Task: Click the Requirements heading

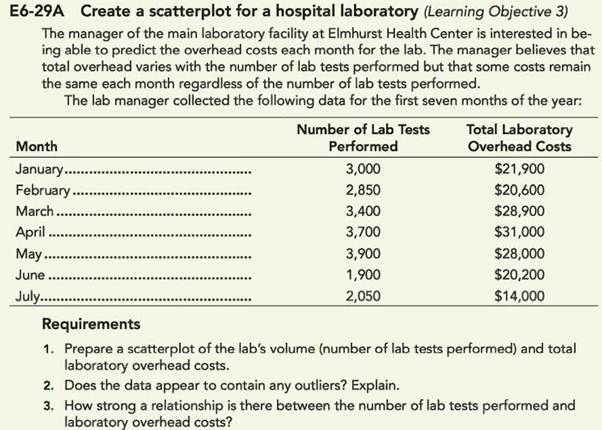Action: (91, 324)
